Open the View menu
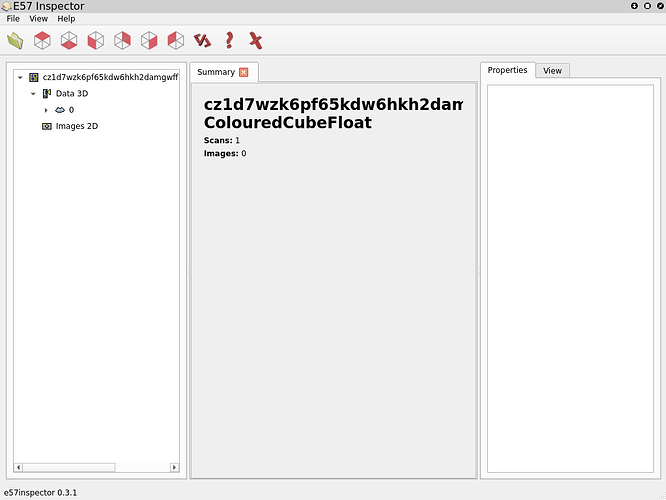Image resolution: width=666 pixels, height=500 pixels. click(x=38, y=19)
